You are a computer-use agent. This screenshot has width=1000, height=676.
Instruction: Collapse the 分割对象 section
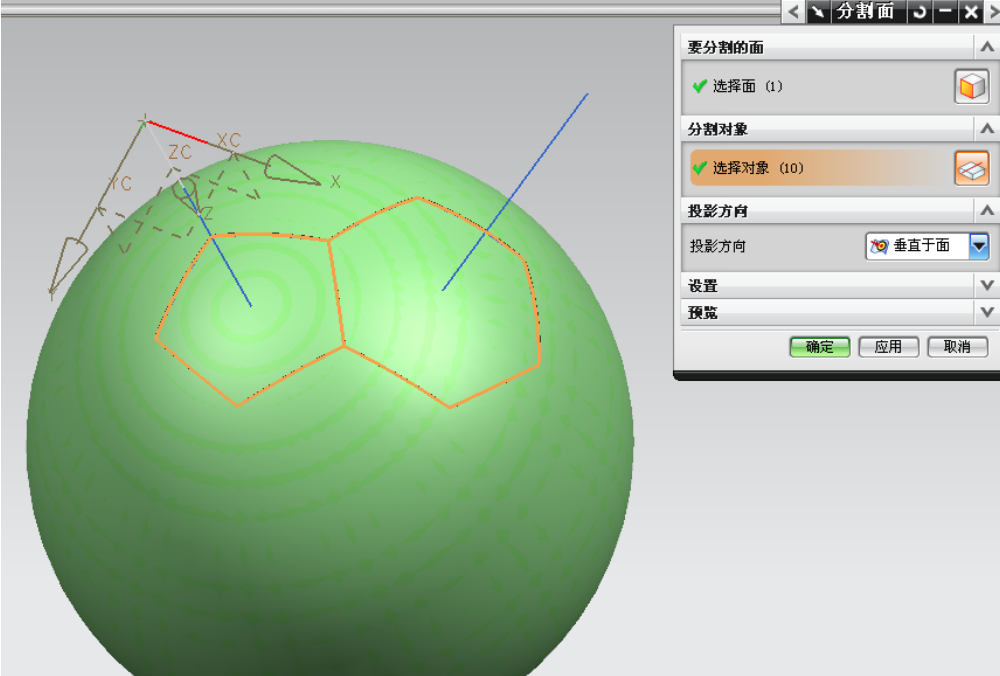tap(987, 129)
